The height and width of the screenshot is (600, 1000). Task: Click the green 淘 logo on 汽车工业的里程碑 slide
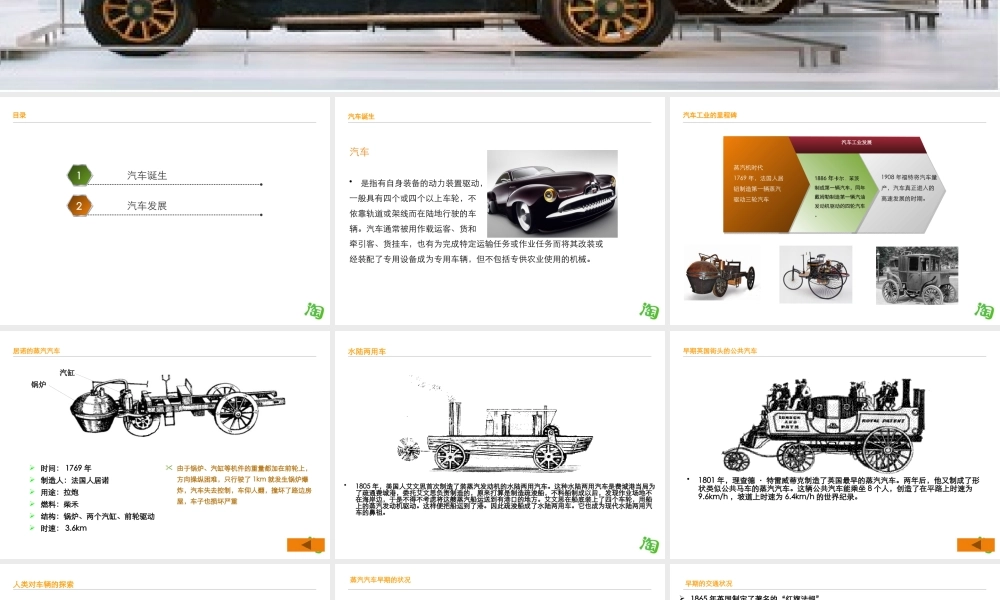click(984, 311)
